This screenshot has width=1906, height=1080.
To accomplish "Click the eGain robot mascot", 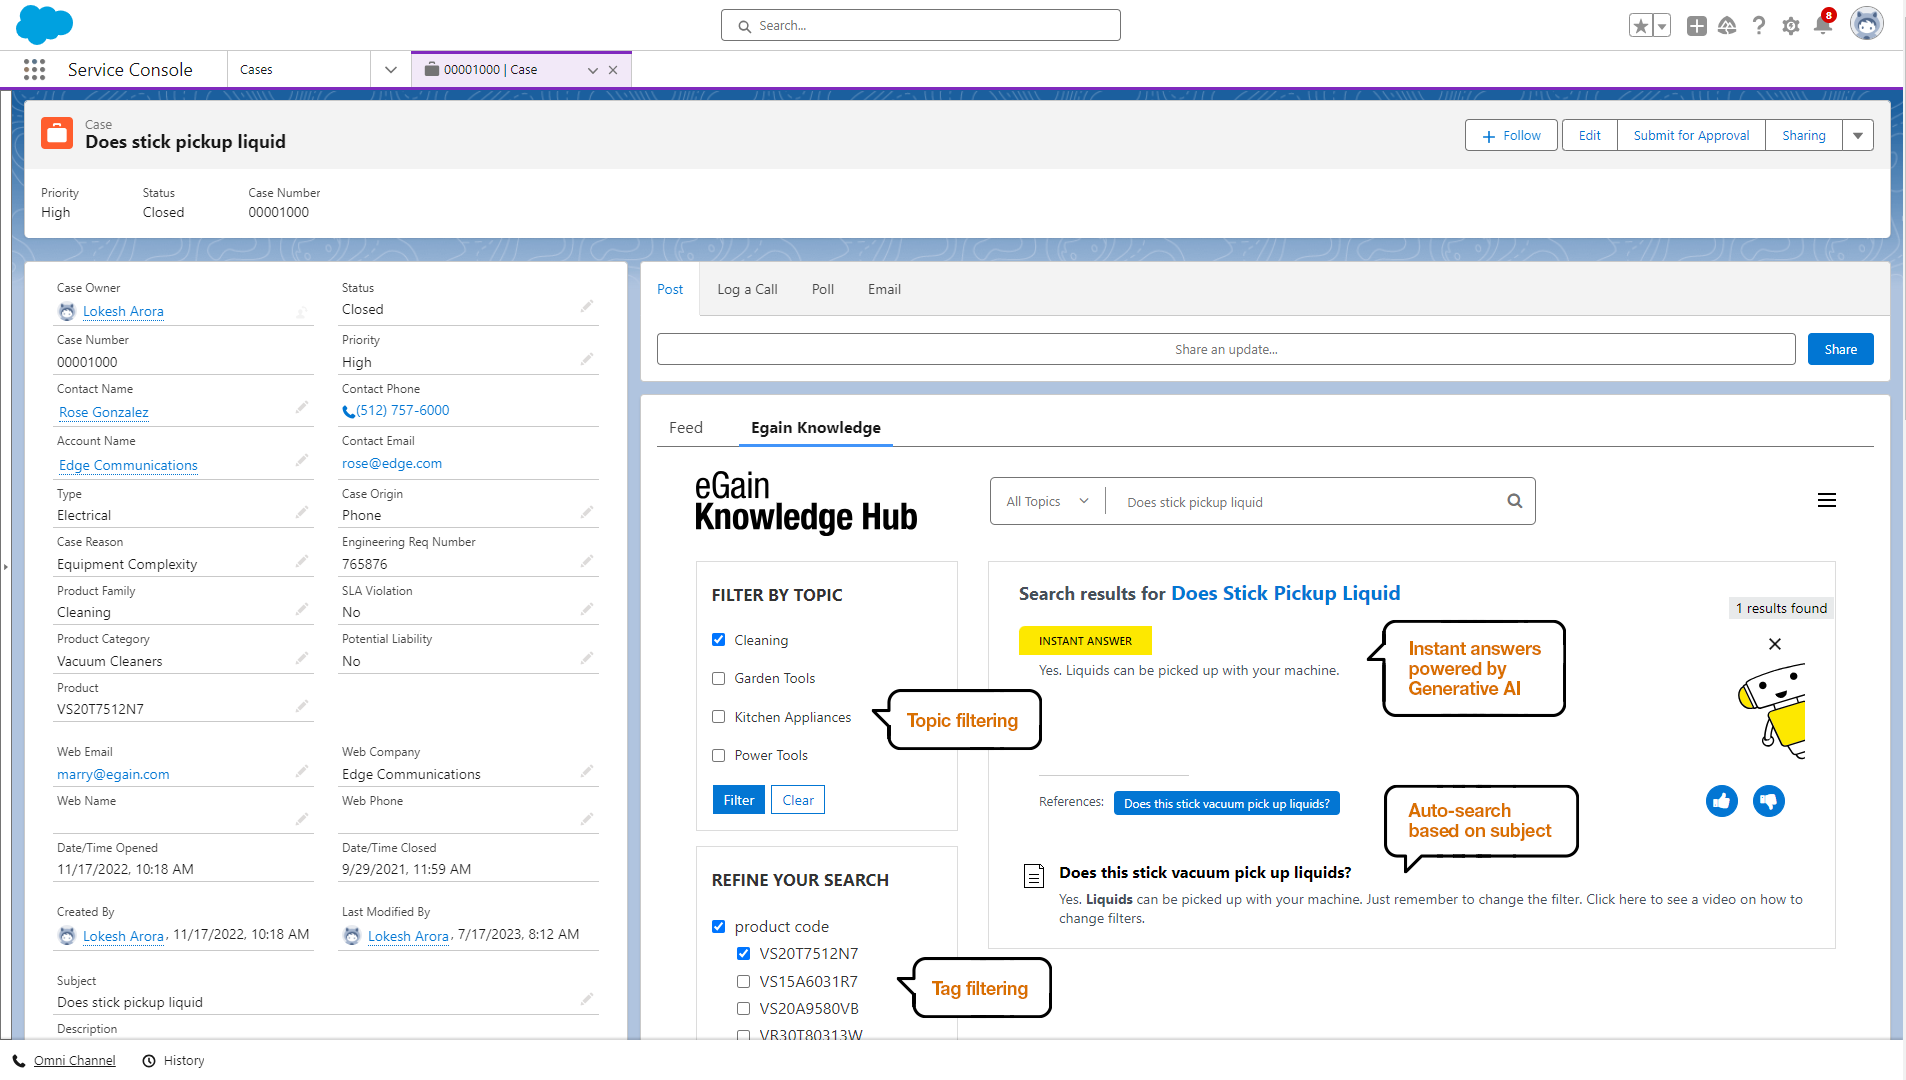I will (1772, 710).
